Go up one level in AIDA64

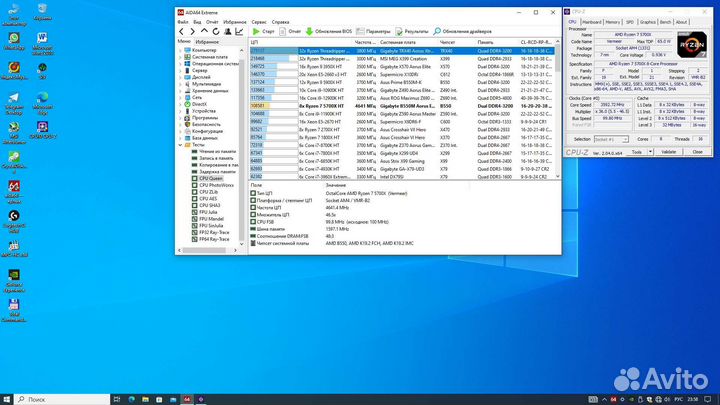coord(204,31)
